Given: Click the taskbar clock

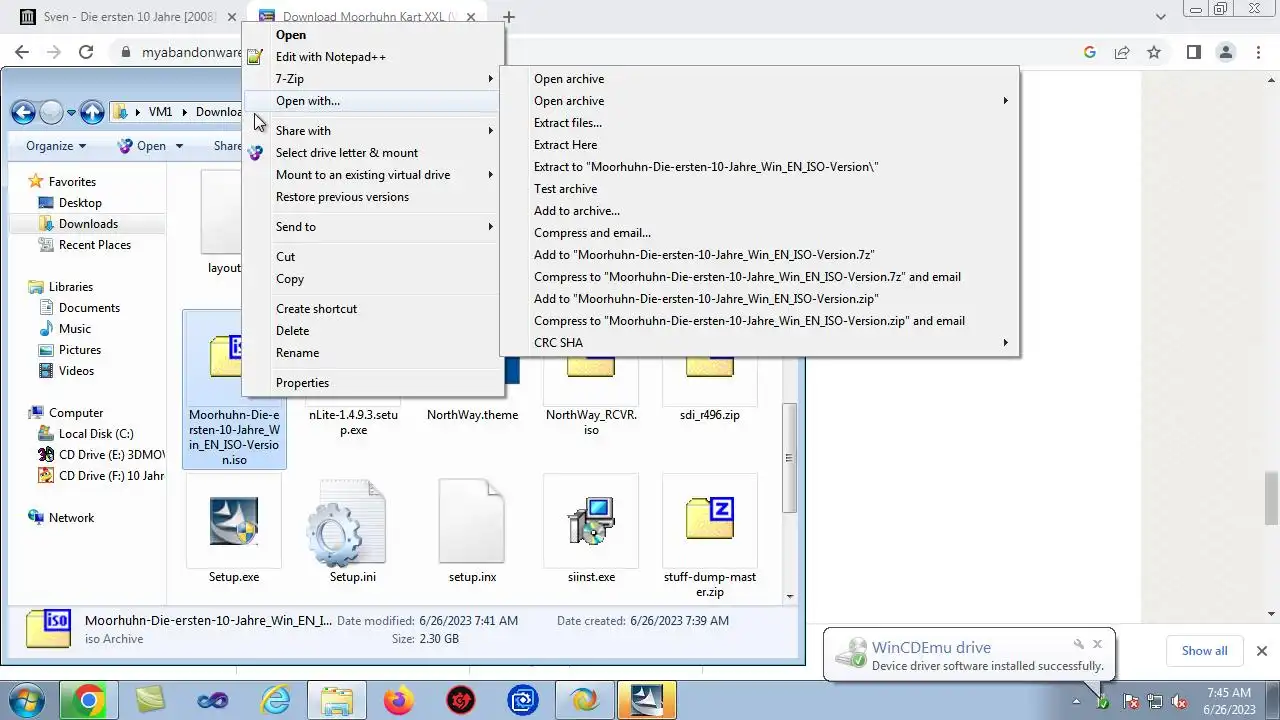Looking at the screenshot, I should (x=1229, y=701).
